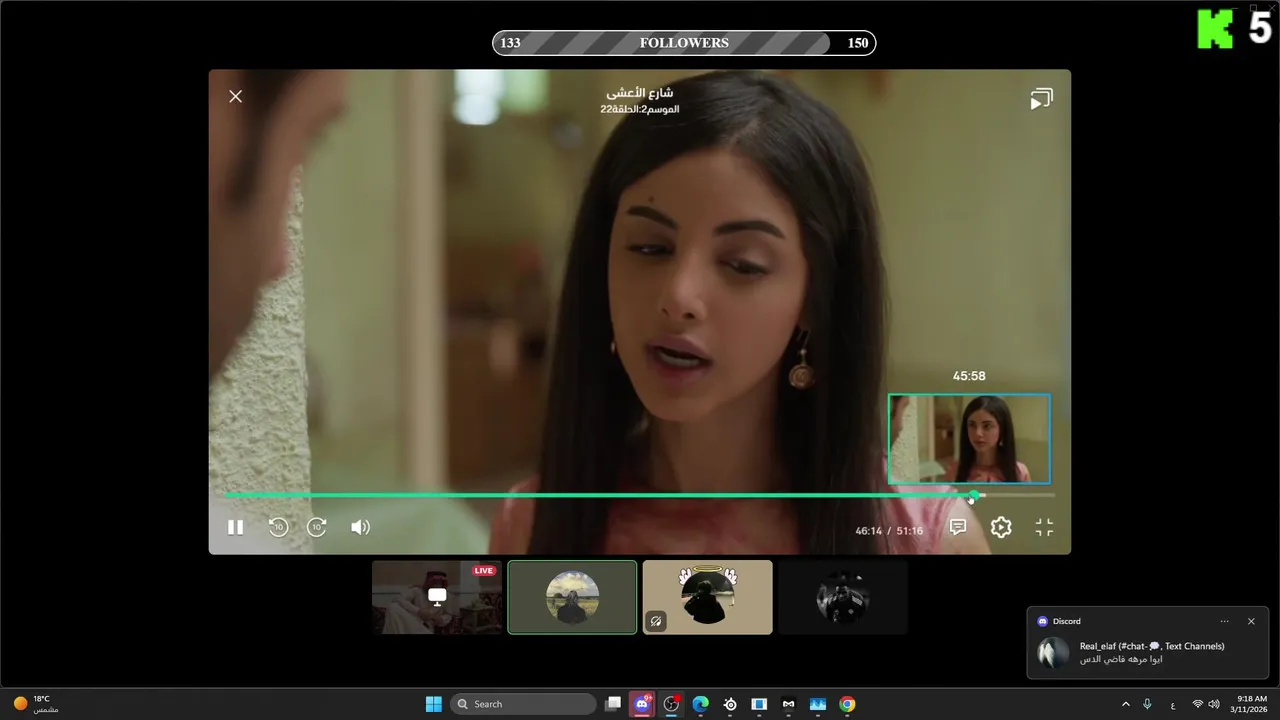The image size is (1280, 720).
Task: Click the taskbar Search box
Action: 523,704
